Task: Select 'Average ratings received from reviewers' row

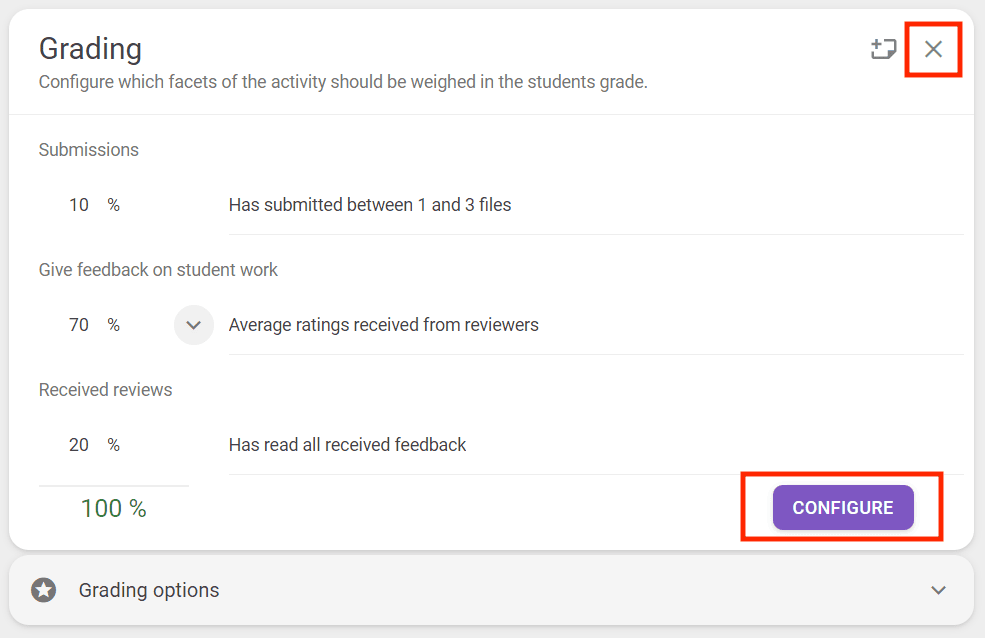Action: pos(384,325)
